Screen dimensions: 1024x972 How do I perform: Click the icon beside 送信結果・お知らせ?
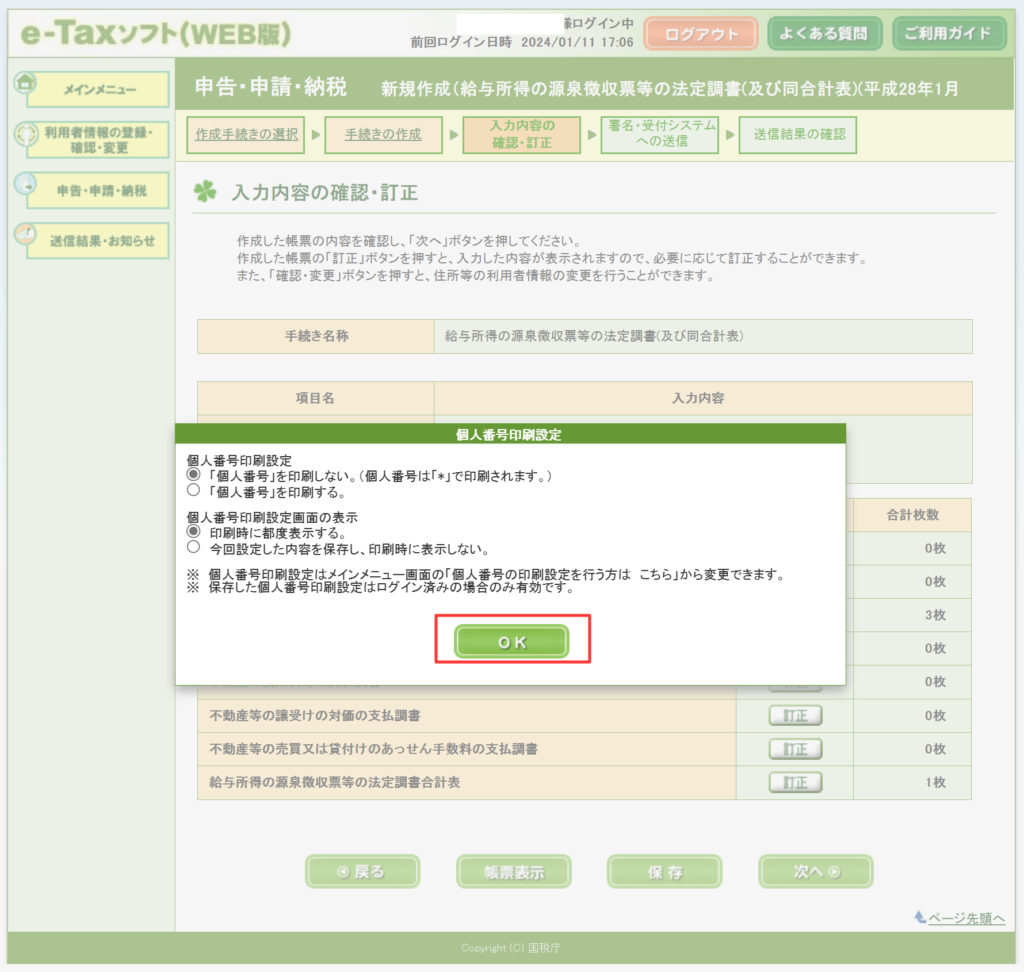[x=25, y=234]
